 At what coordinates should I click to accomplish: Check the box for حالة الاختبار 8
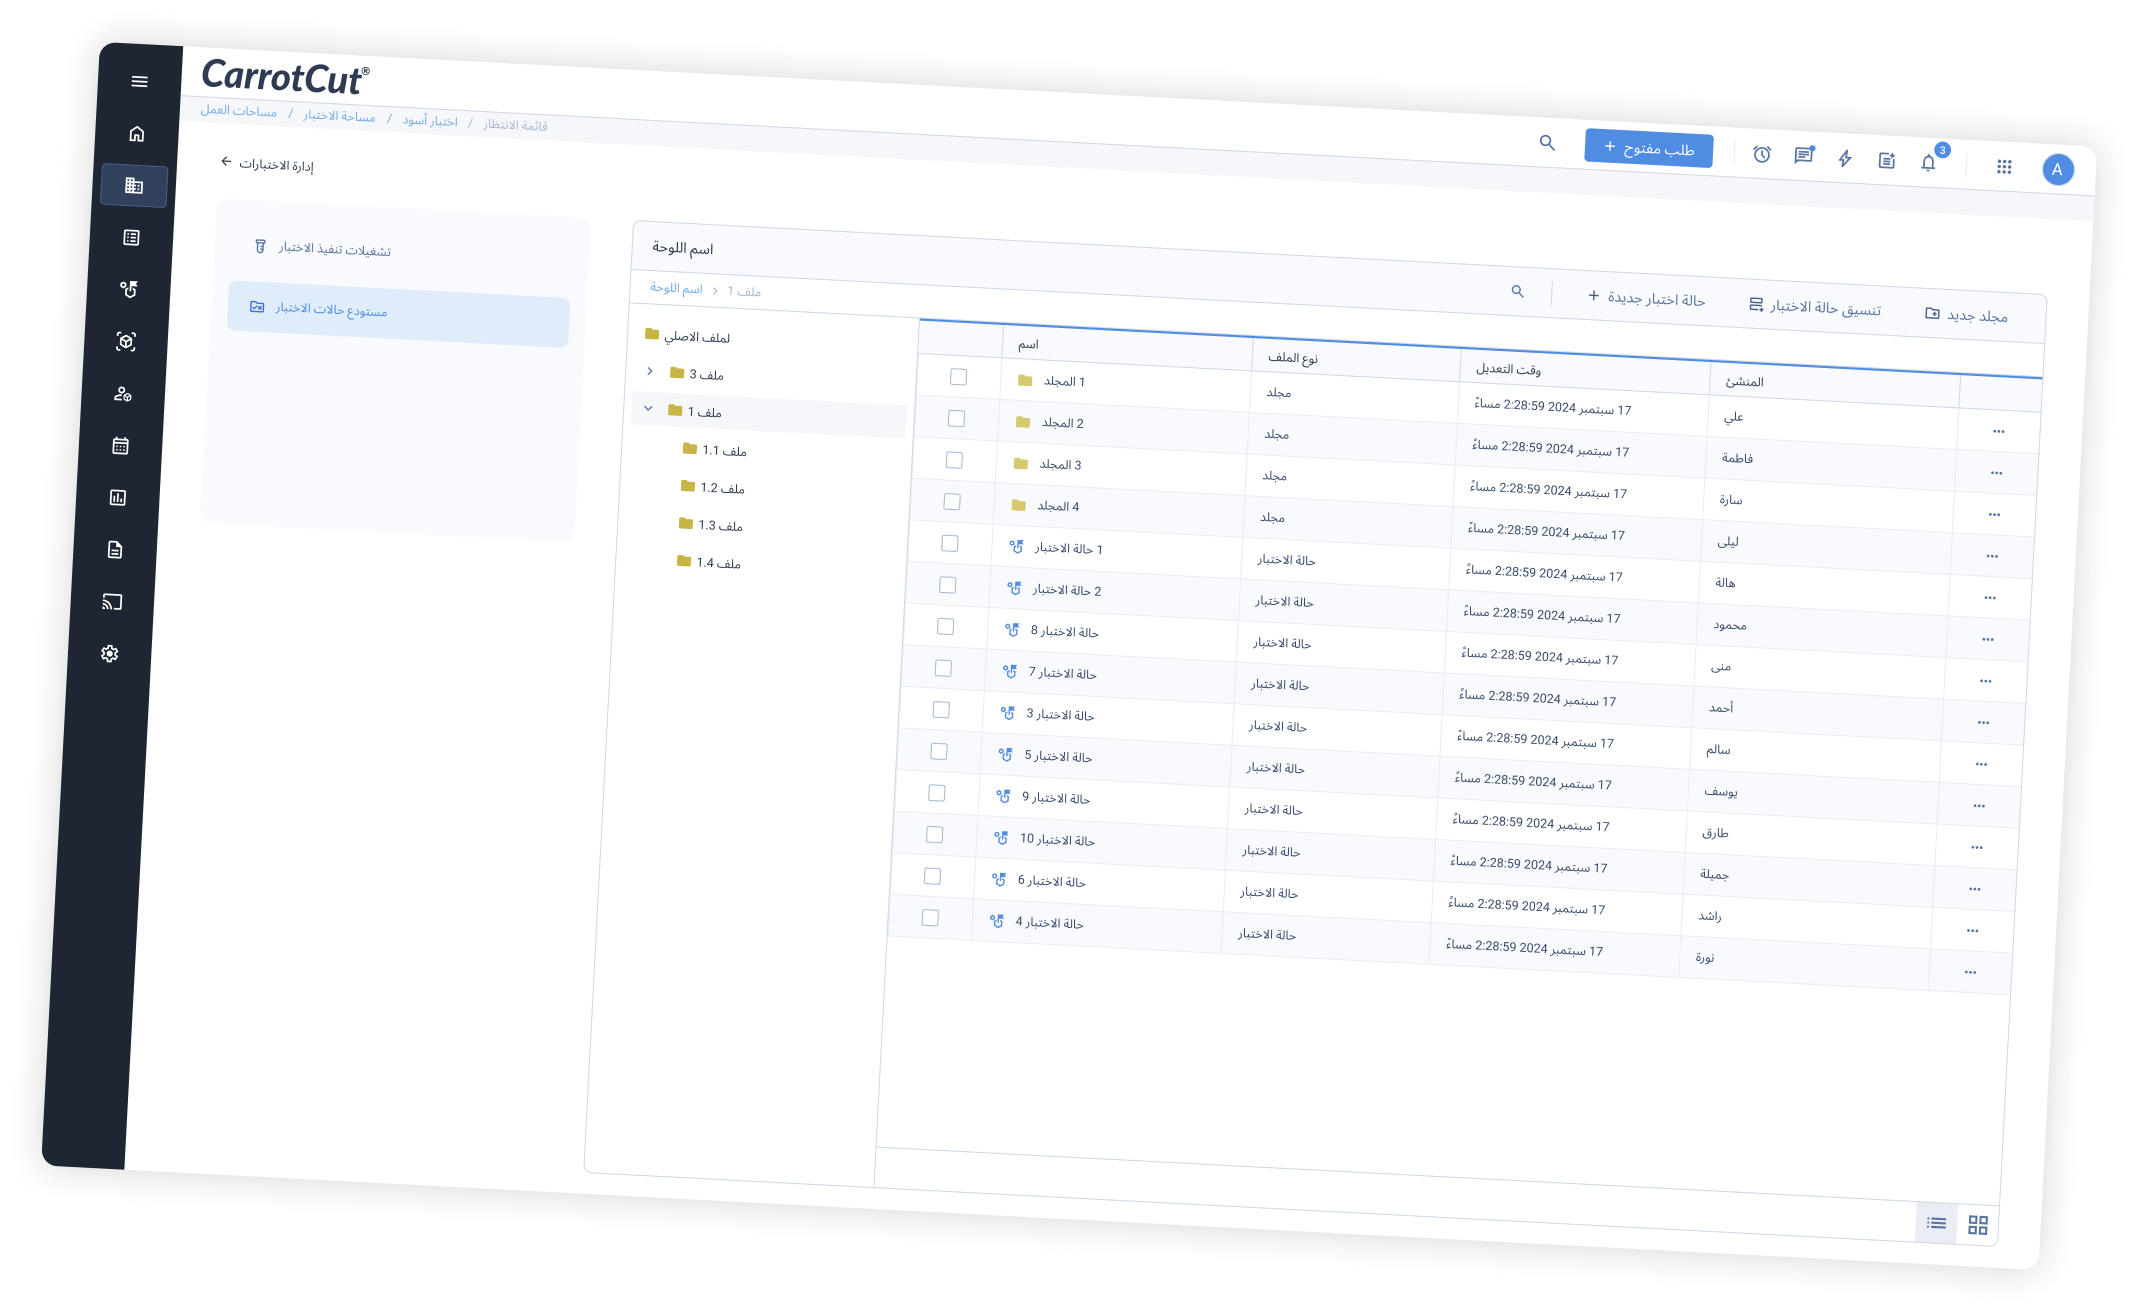pyautogui.click(x=945, y=626)
